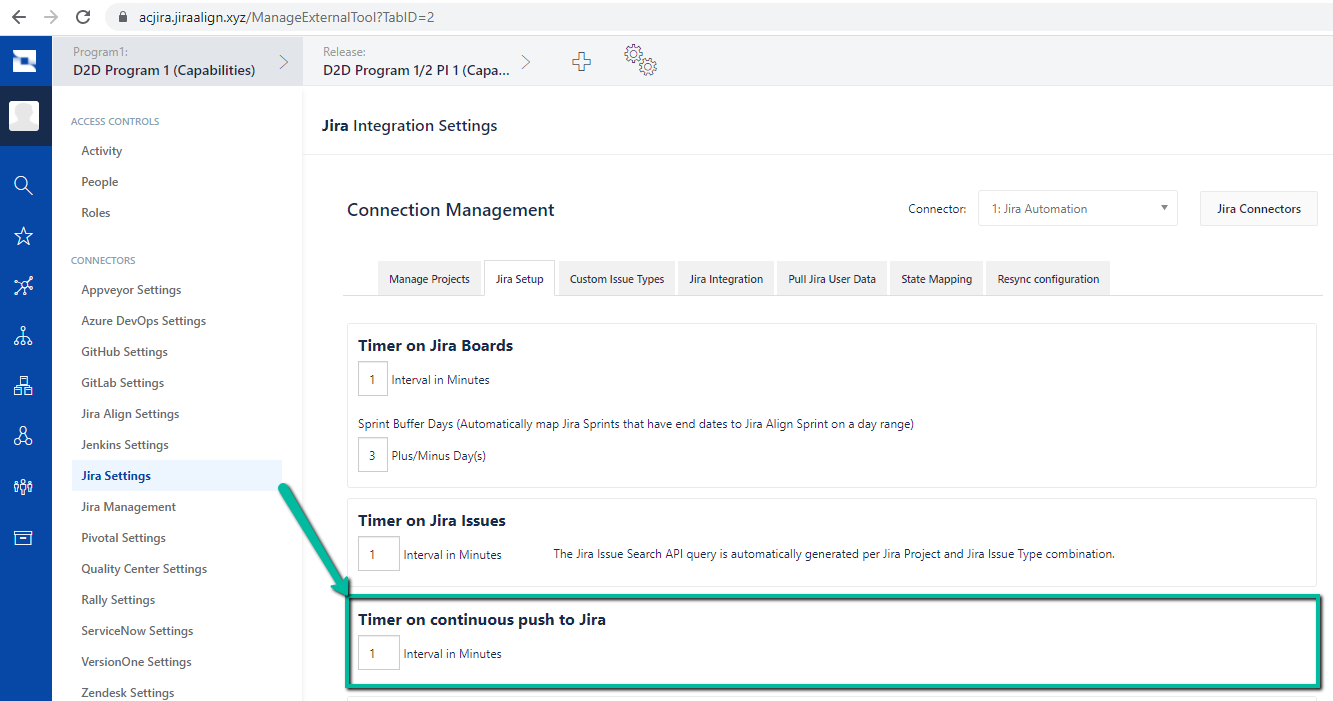
Task: Open Activity under Access Controls
Action: coord(102,151)
